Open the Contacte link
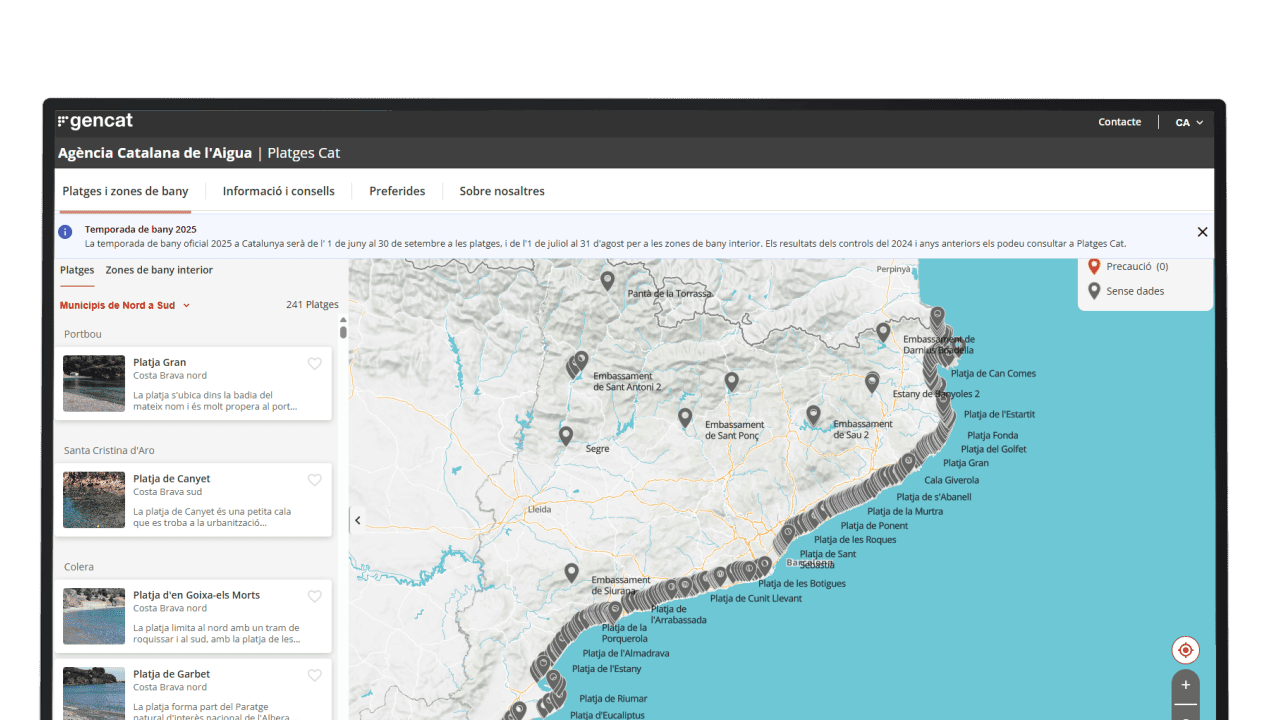 tap(1119, 122)
